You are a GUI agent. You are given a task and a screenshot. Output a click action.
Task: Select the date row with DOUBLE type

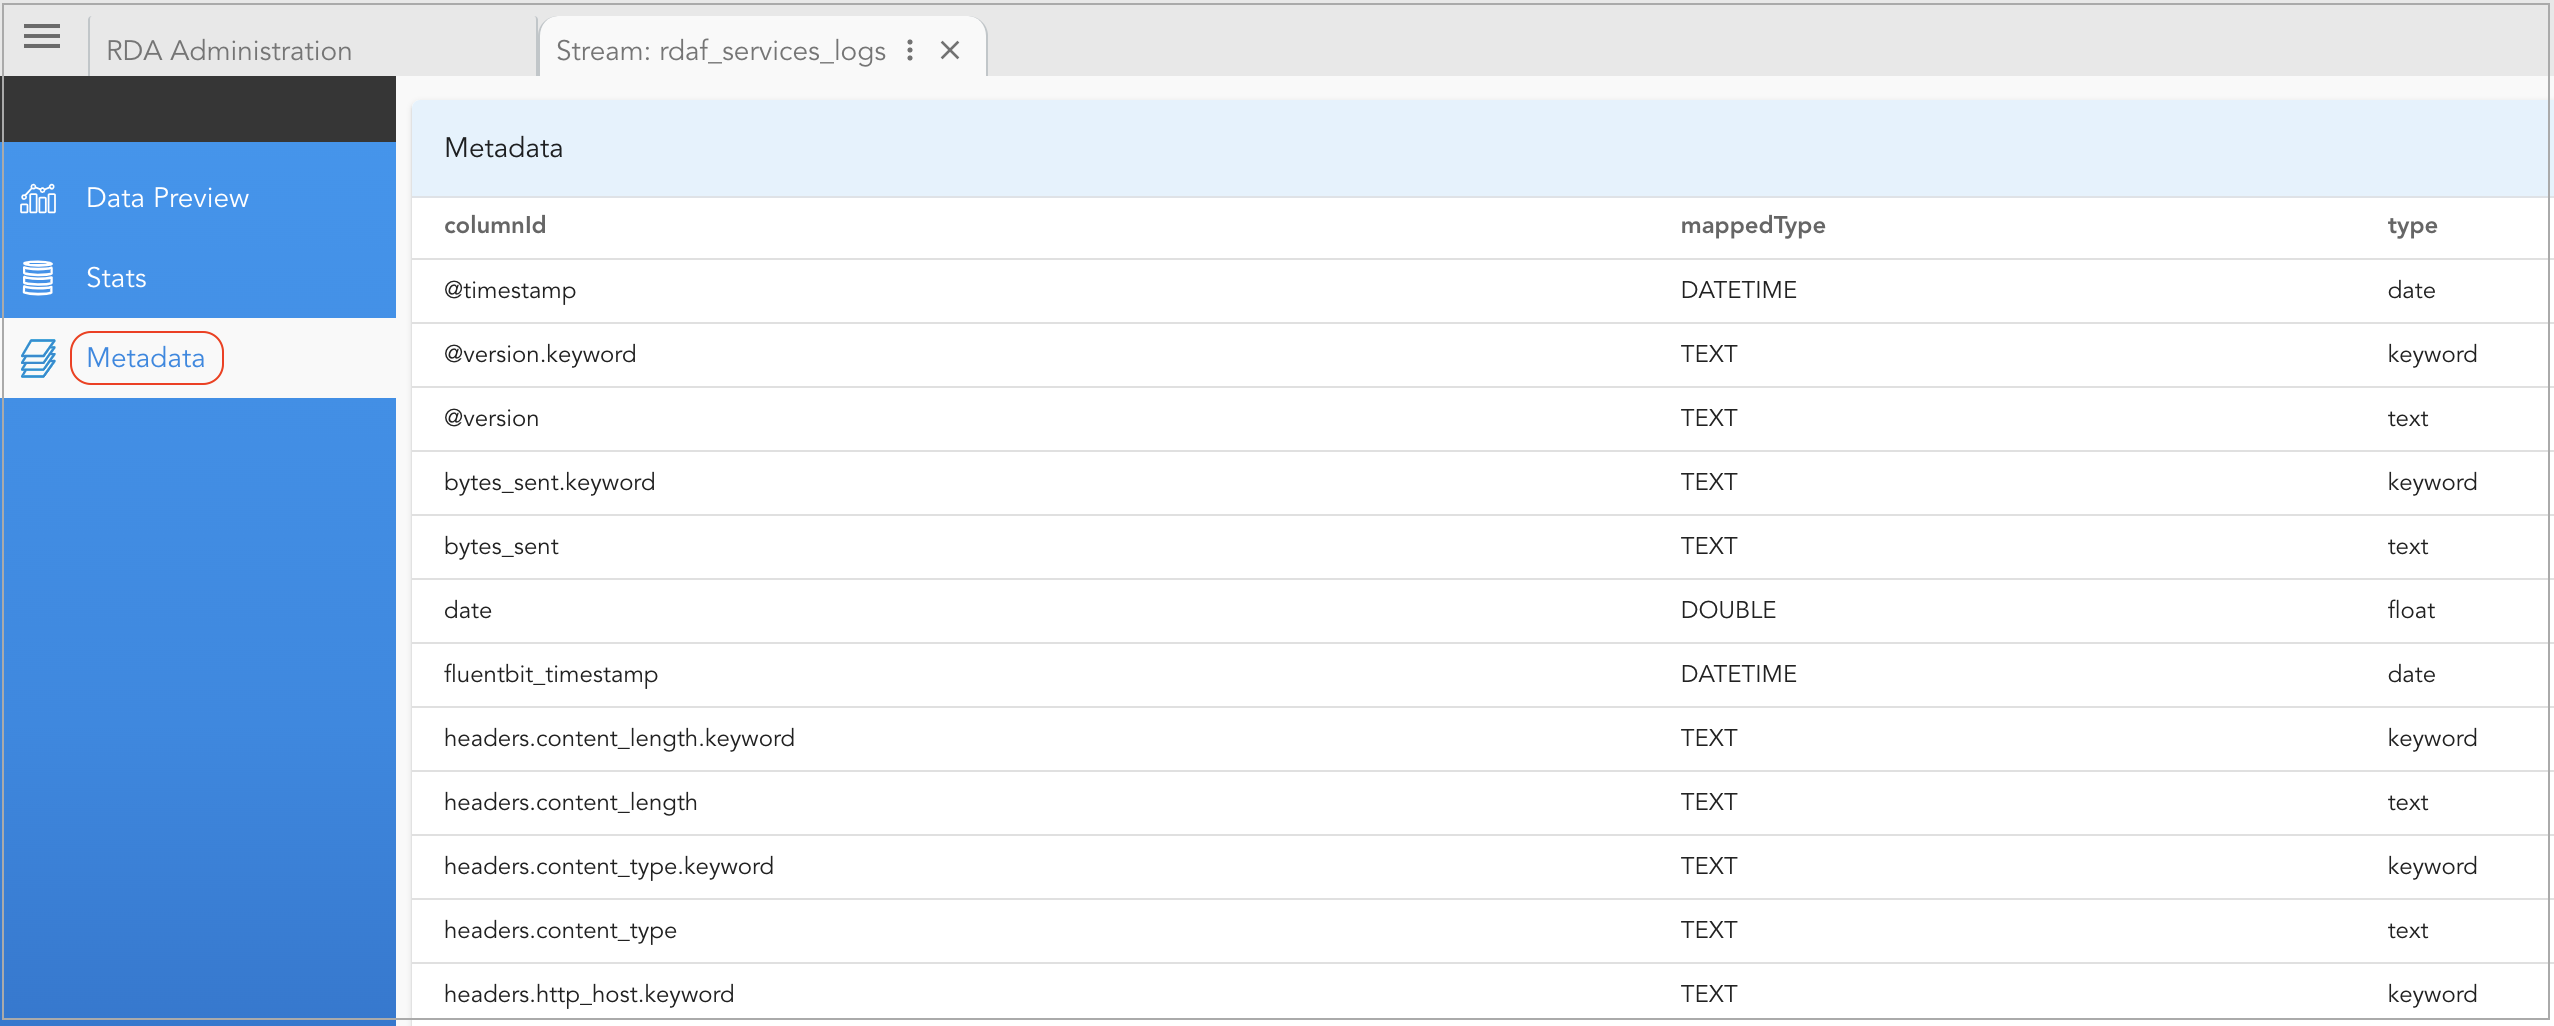point(467,610)
